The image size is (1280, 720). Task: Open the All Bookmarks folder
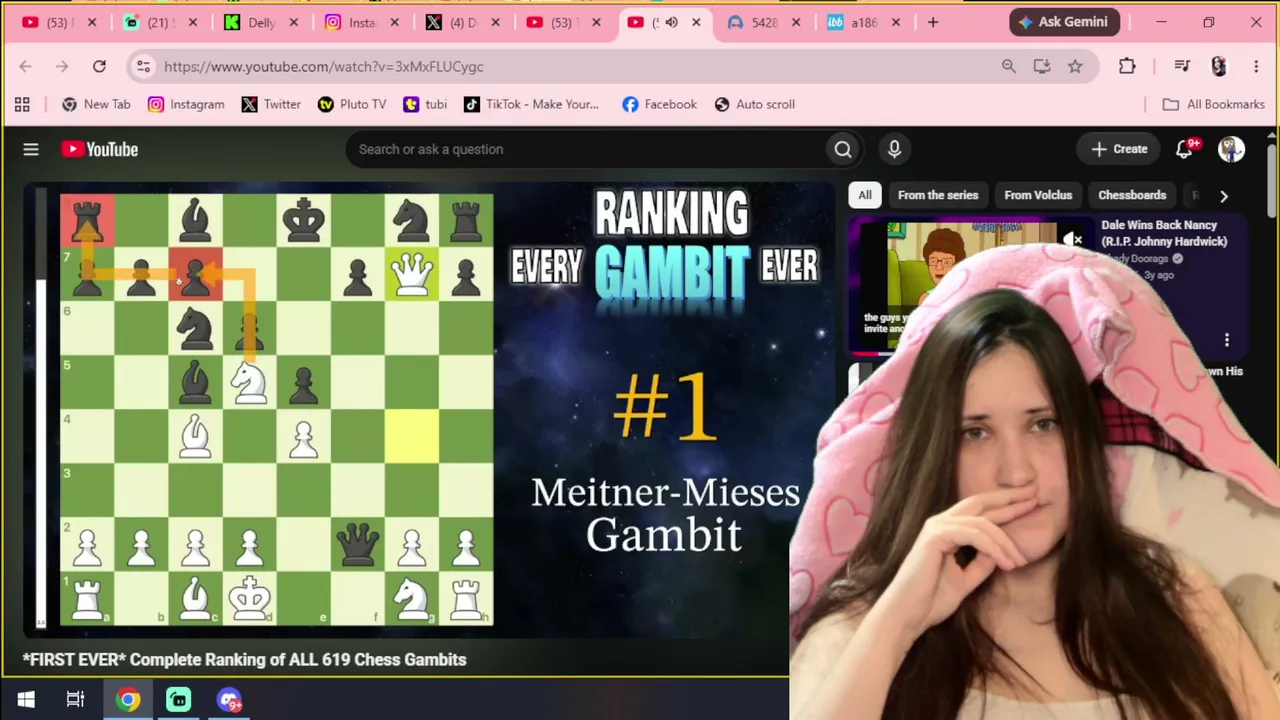[x=1214, y=104]
